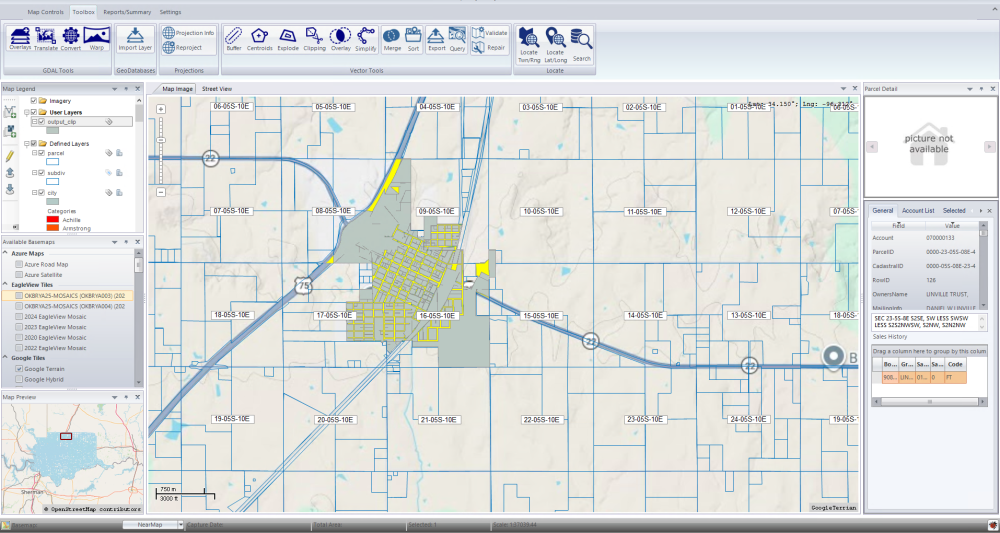Open the NearMap basemap dropdown

[x=181, y=525]
